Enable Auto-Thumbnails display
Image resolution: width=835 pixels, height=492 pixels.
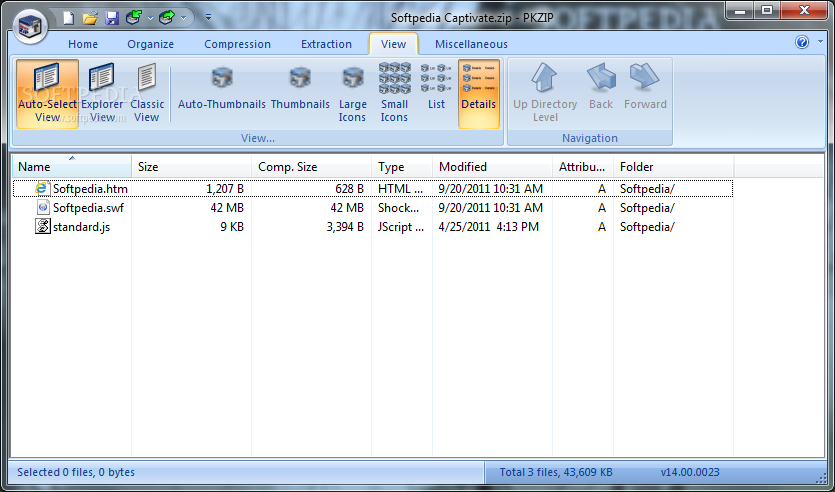pos(222,88)
